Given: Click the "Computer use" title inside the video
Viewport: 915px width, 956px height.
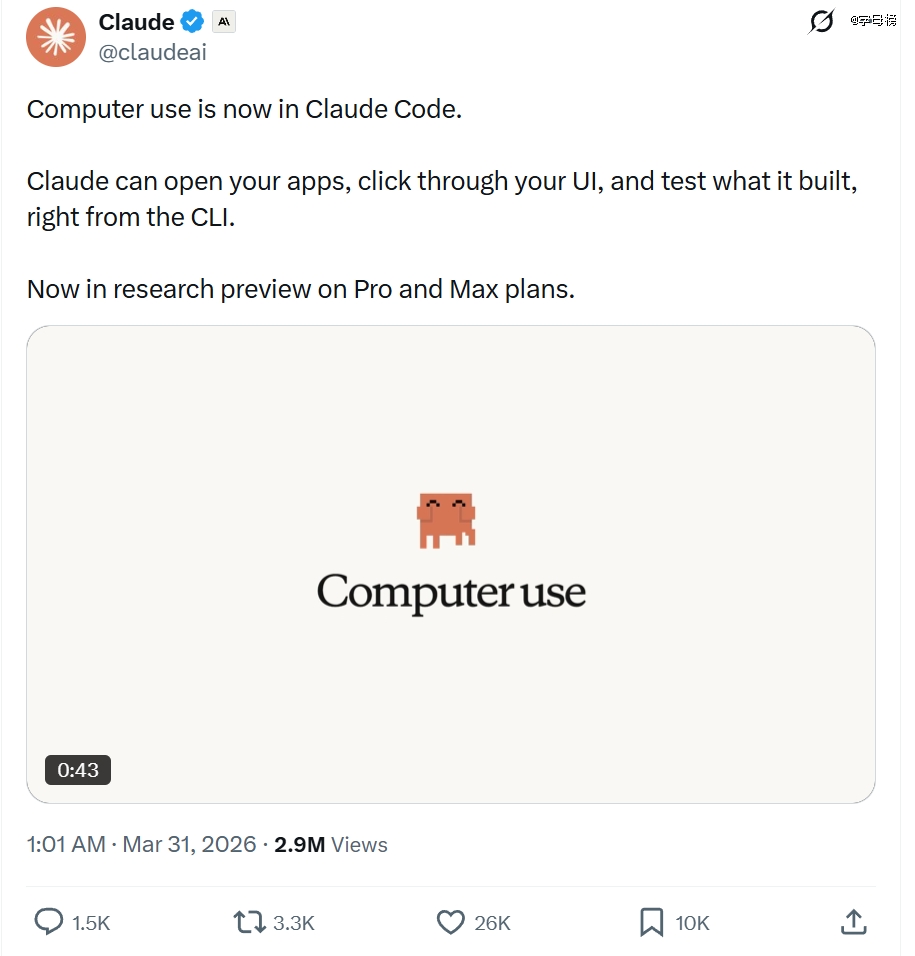Looking at the screenshot, I should 451,592.
